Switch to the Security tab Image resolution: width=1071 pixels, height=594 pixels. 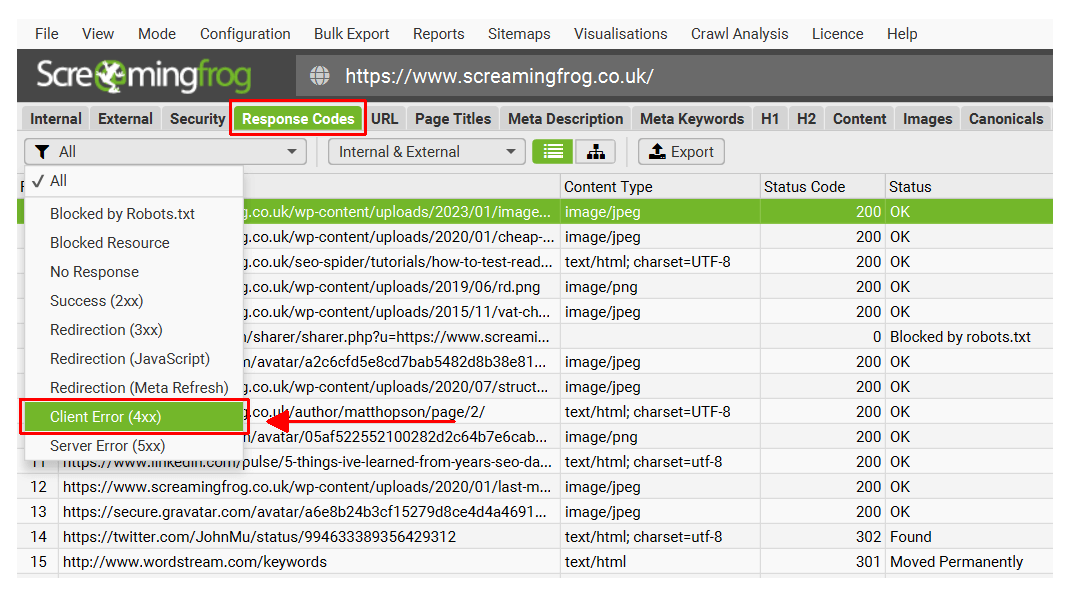(x=197, y=119)
